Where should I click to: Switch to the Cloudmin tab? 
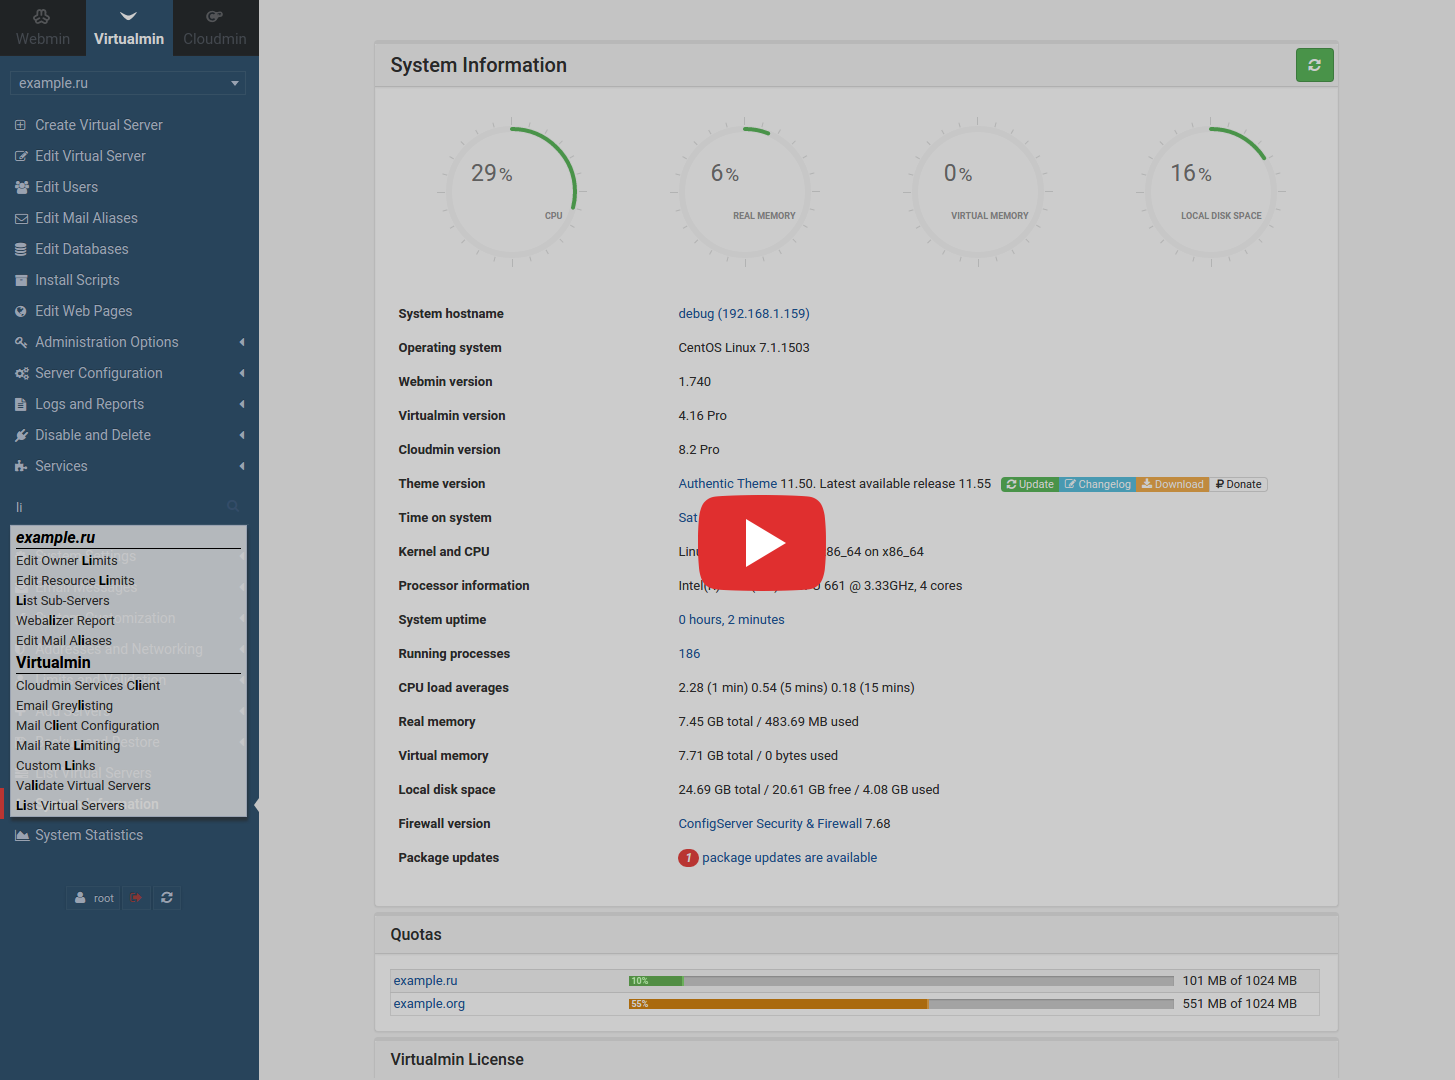pos(214,28)
